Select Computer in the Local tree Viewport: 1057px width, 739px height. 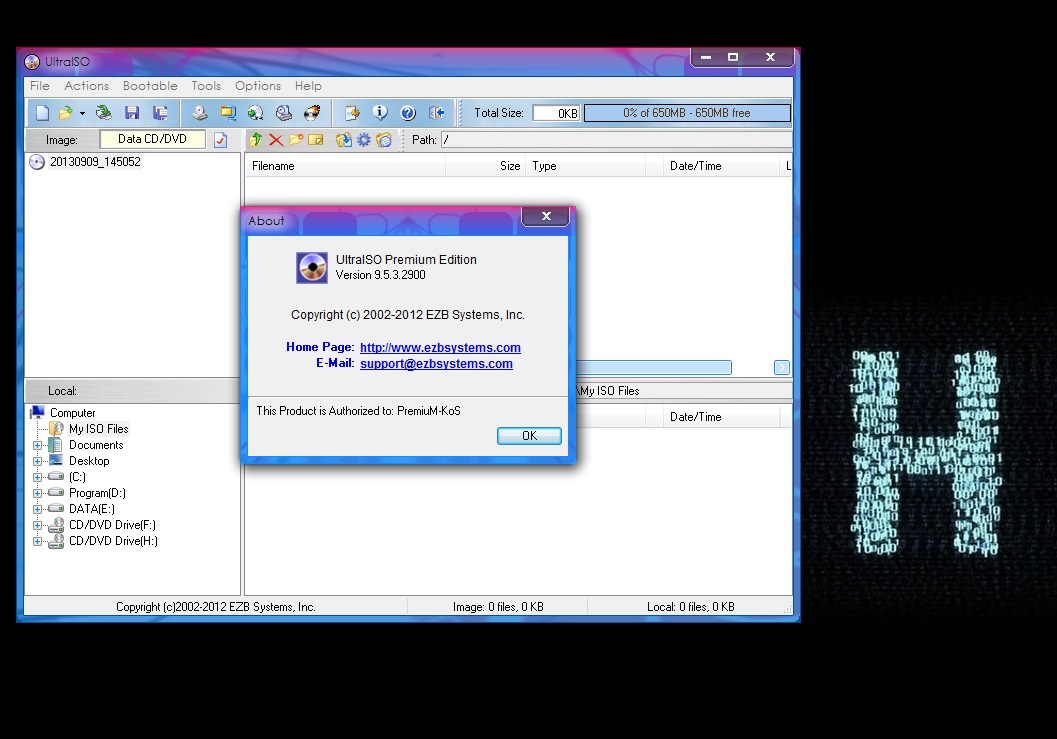(x=72, y=413)
